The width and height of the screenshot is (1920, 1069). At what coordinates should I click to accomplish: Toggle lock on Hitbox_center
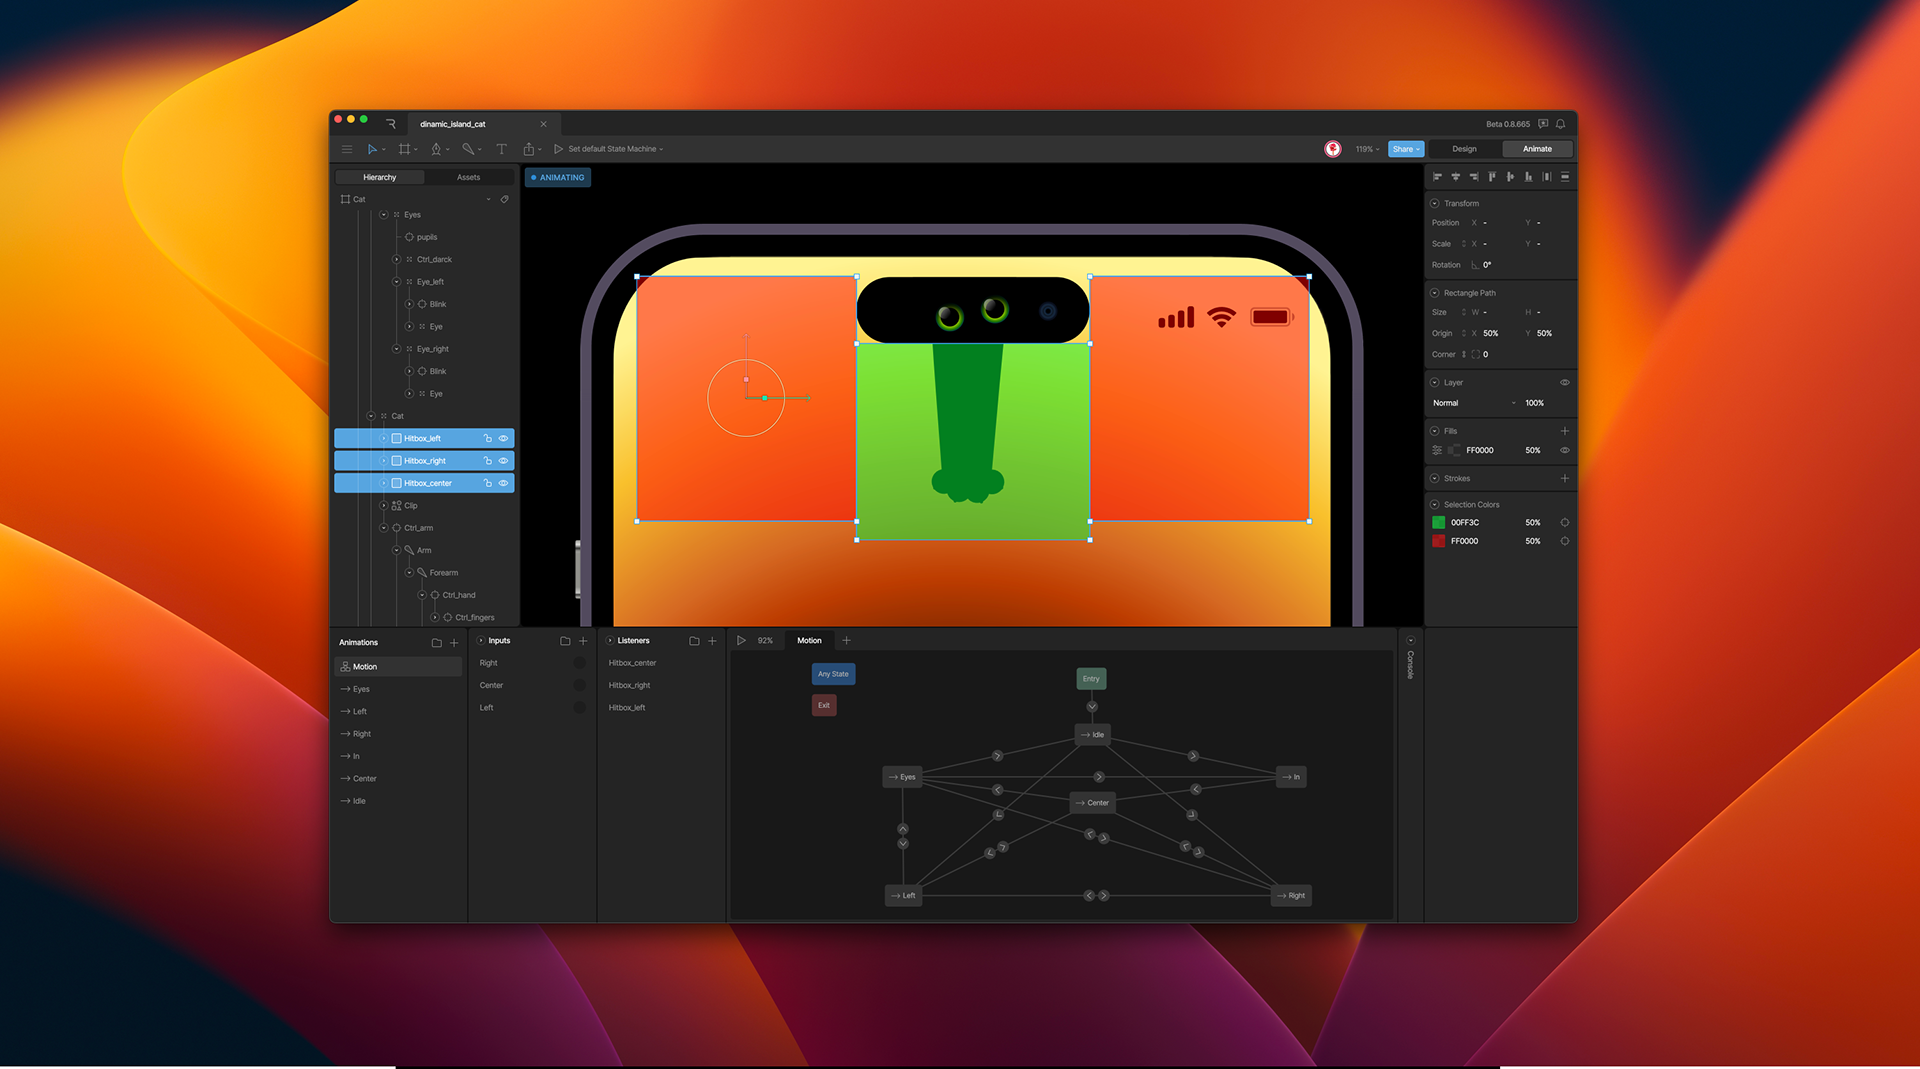[488, 483]
